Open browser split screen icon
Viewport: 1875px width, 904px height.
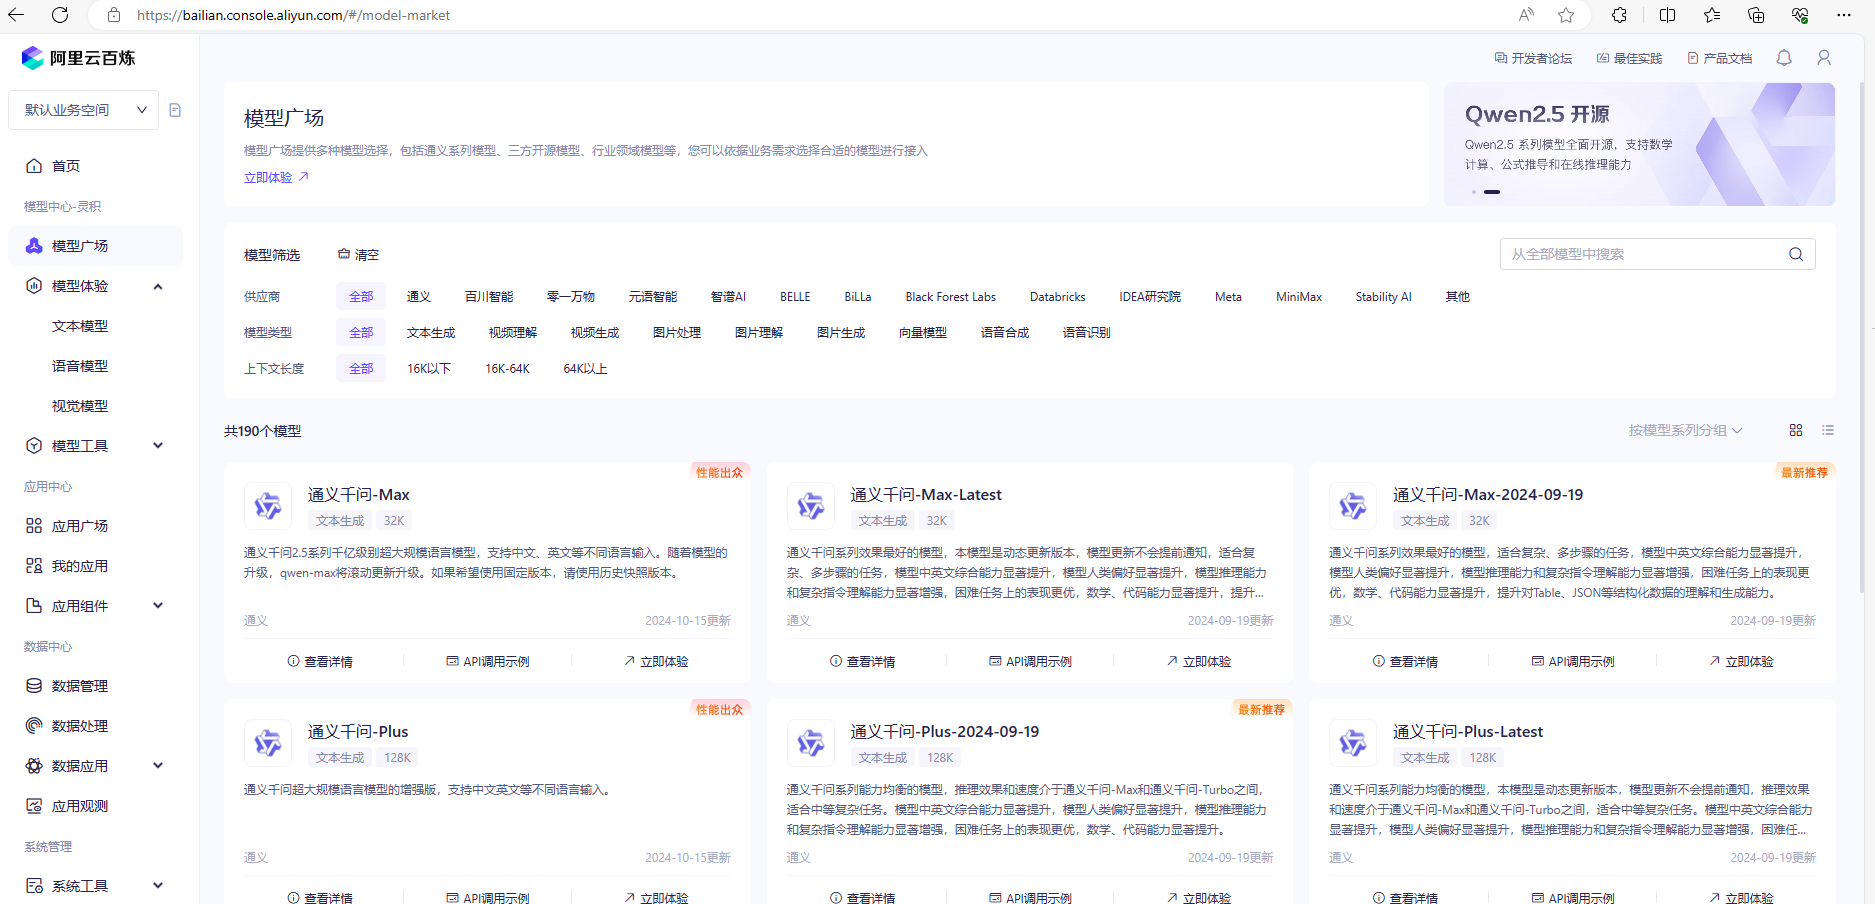(1667, 15)
